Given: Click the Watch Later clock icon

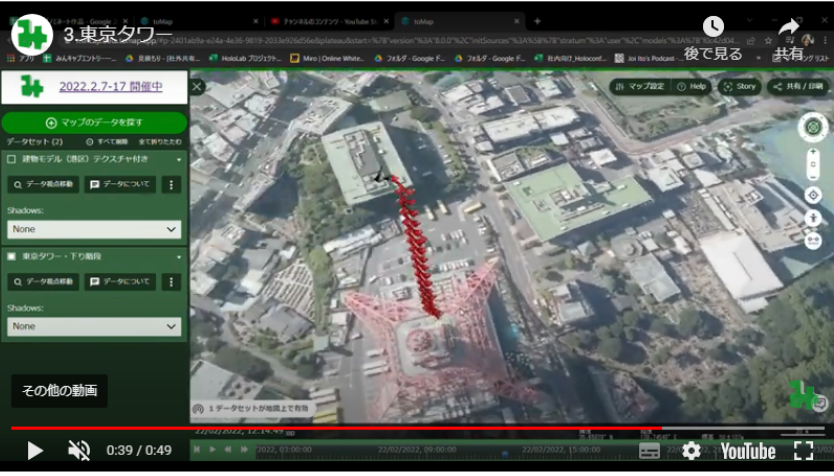Looking at the screenshot, I should (x=713, y=26).
